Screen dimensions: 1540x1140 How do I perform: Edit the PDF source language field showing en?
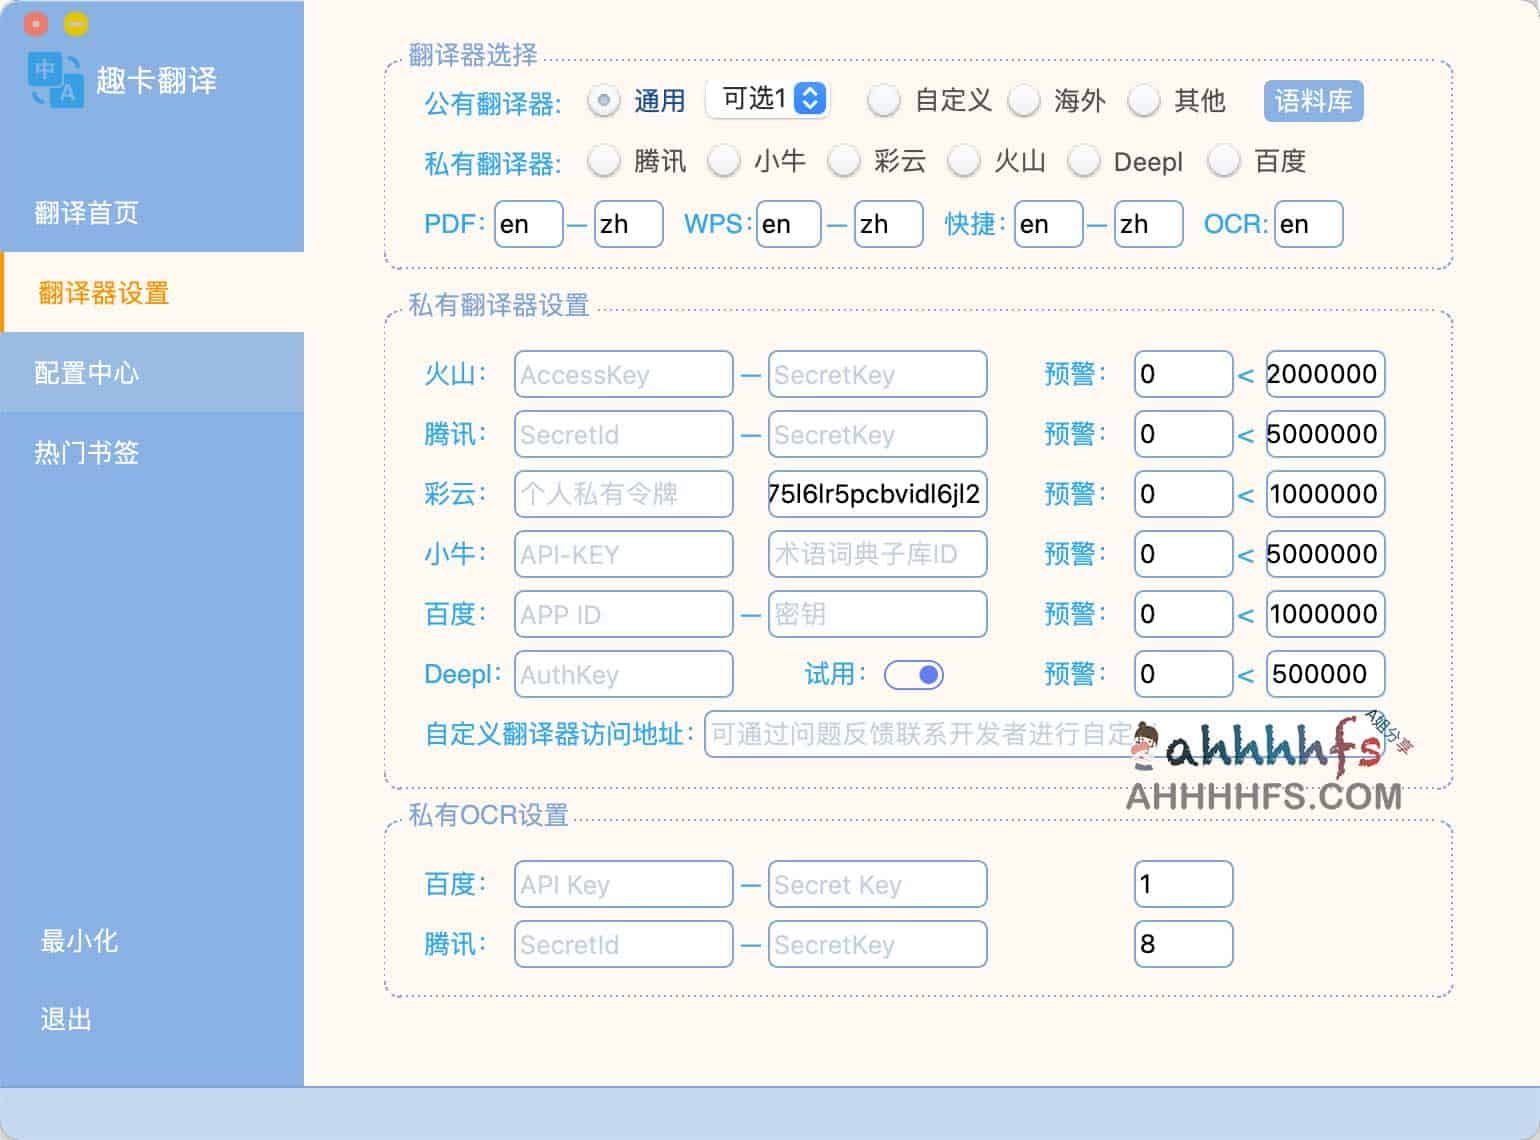pyautogui.click(x=528, y=224)
